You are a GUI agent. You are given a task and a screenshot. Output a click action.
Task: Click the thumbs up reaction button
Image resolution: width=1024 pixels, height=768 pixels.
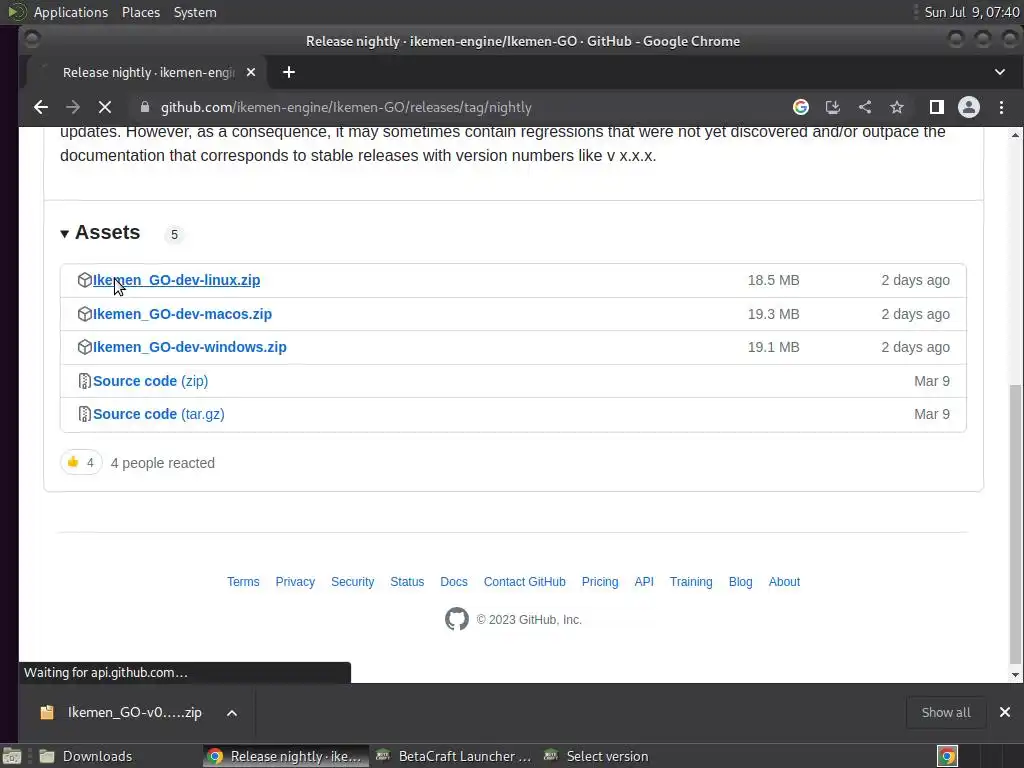pyautogui.click(x=81, y=462)
